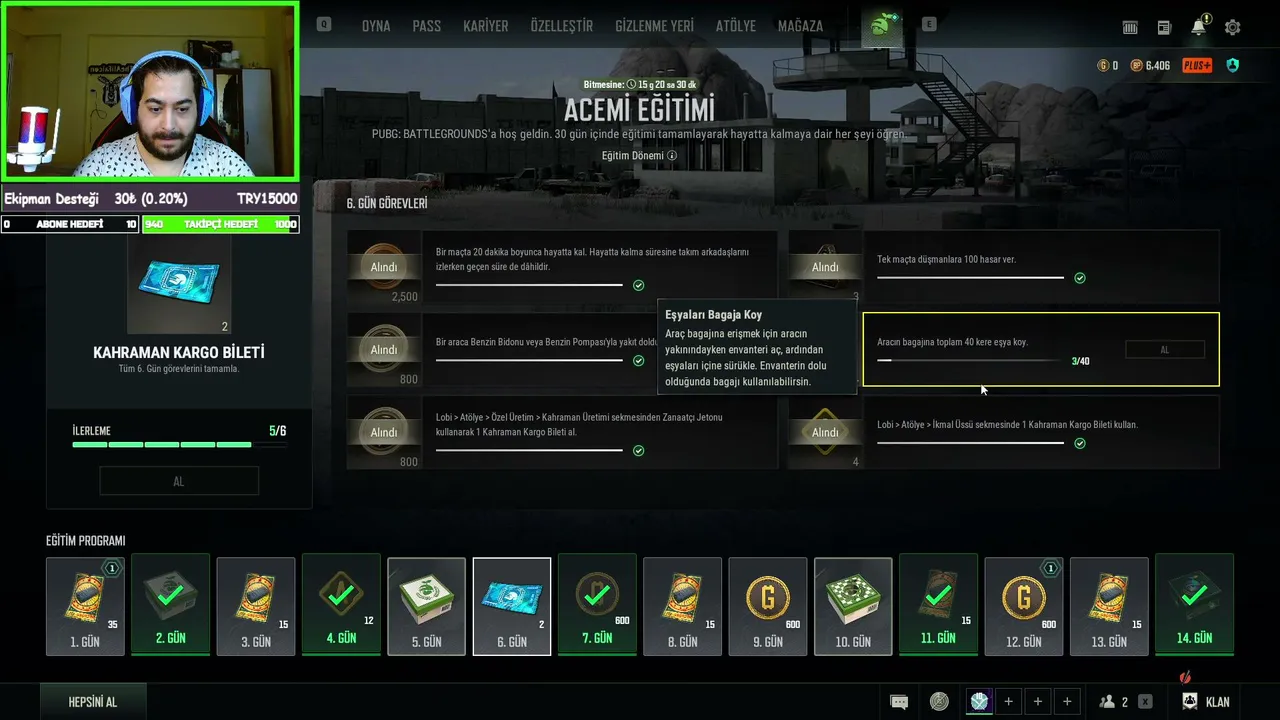
Task: Click the EĞİTİM PROGRAMI heading
Action: 86,541
